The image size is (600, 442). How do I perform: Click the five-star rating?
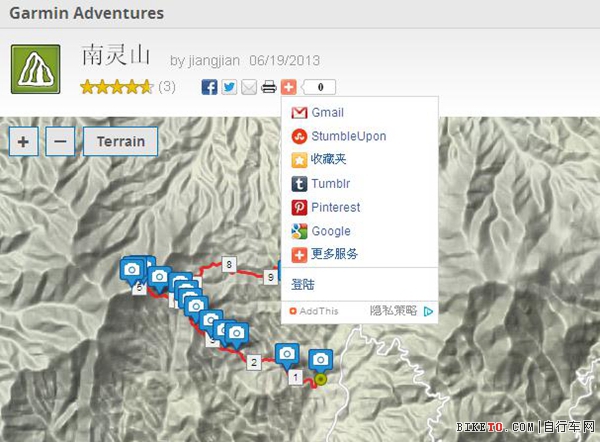coord(116,87)
